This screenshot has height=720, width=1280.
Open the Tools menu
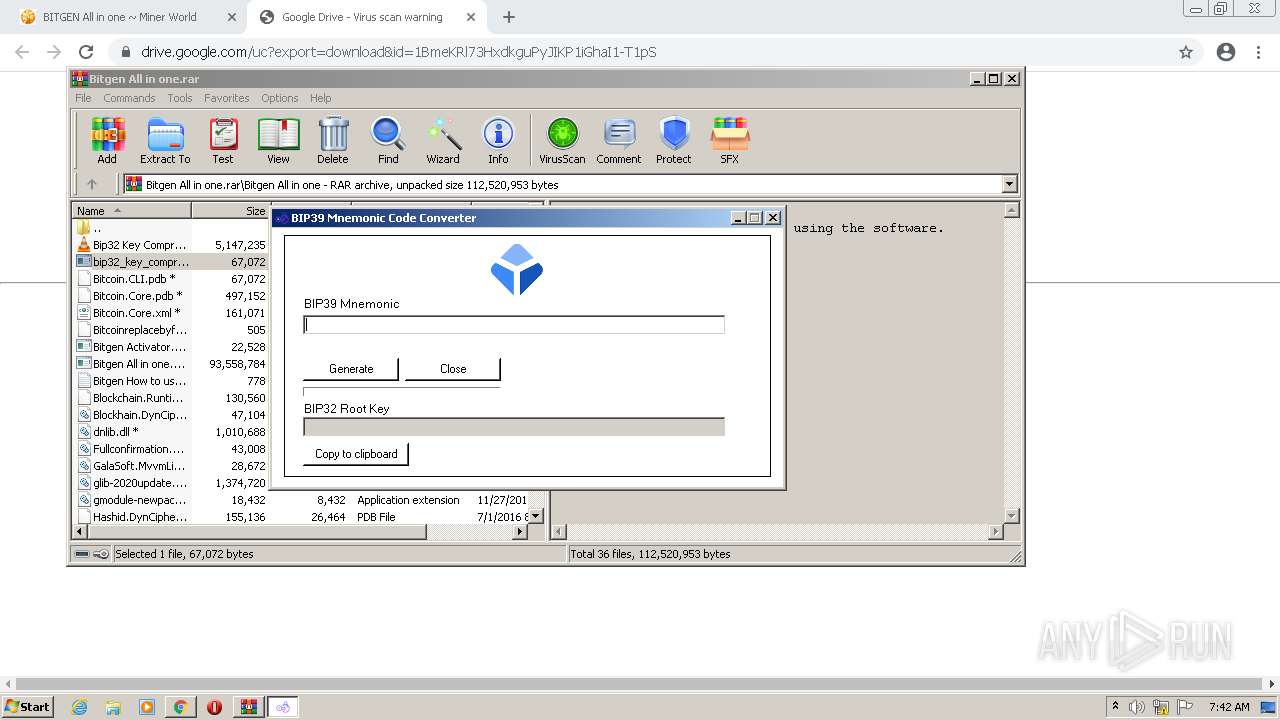click(x=180, y=98)
